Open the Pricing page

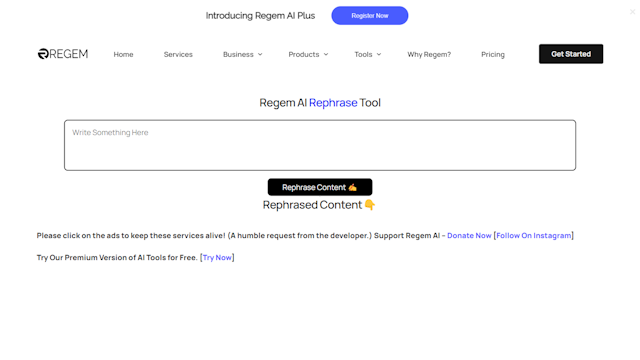493,54
